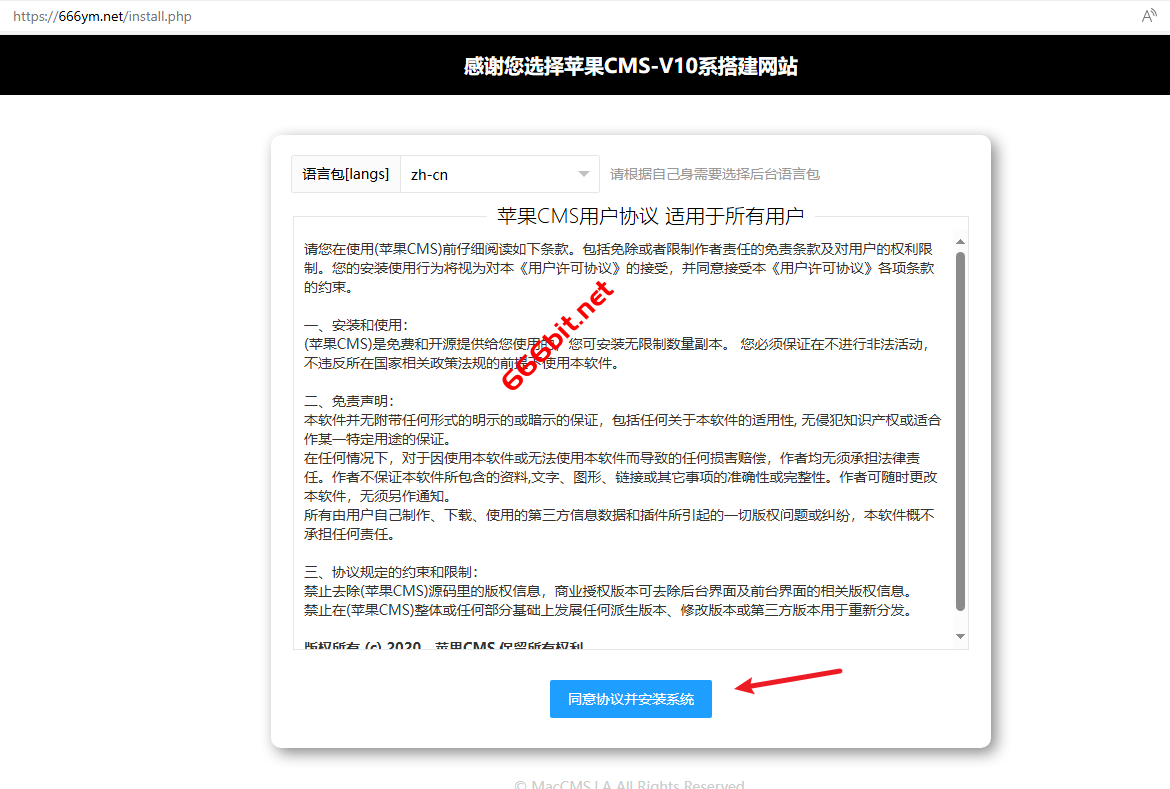Screen dimensions: 1170x789
Task: Click the agreement scrollbar down arrow
Action: [x=960, y=636]
